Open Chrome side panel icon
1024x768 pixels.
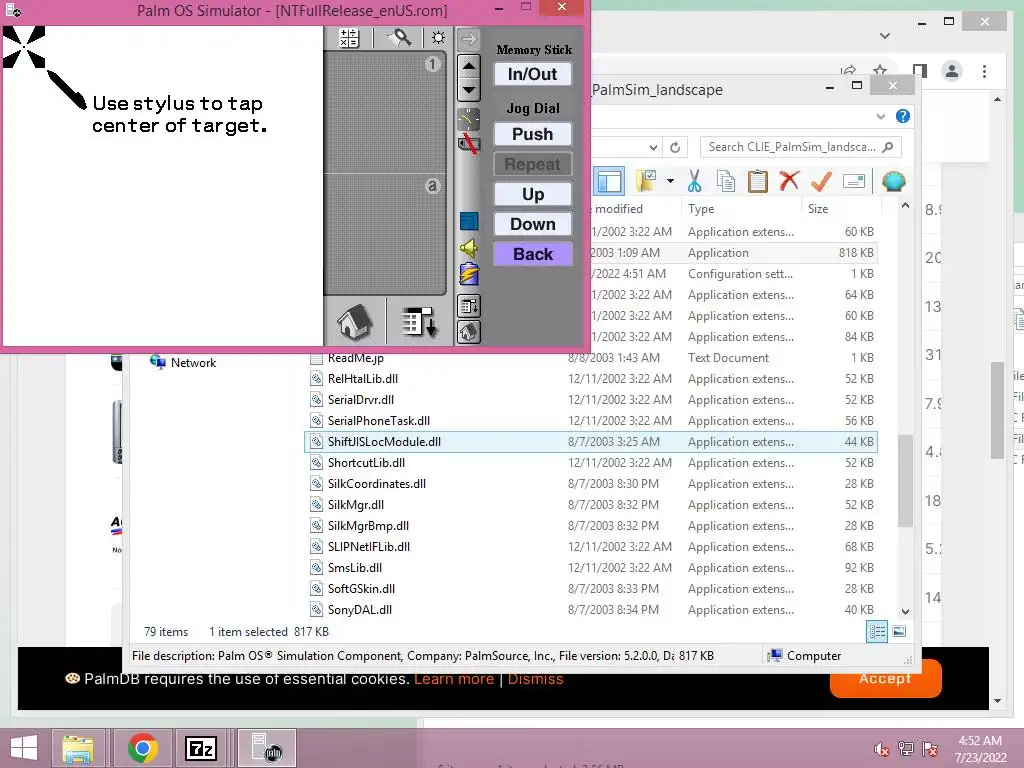click(x=920, y=71)
